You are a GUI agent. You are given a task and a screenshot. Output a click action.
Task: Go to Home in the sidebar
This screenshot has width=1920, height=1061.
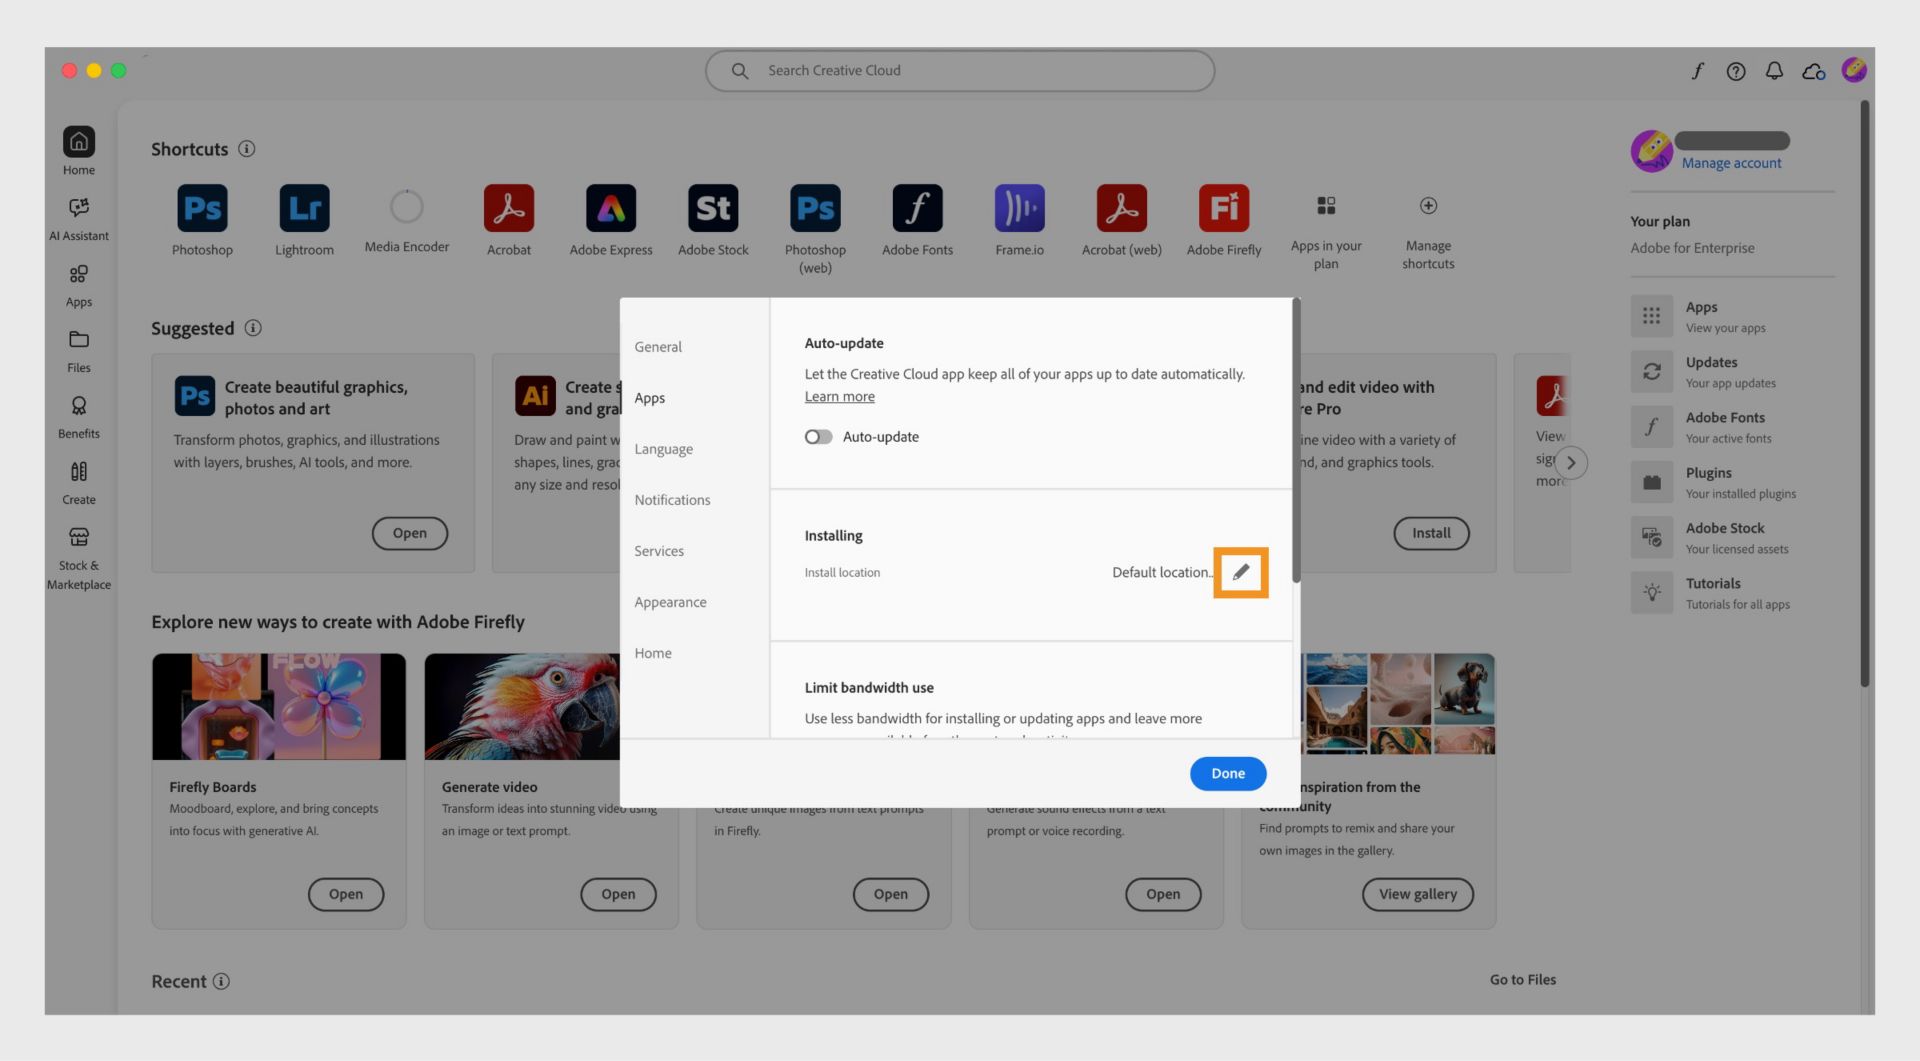79,151
